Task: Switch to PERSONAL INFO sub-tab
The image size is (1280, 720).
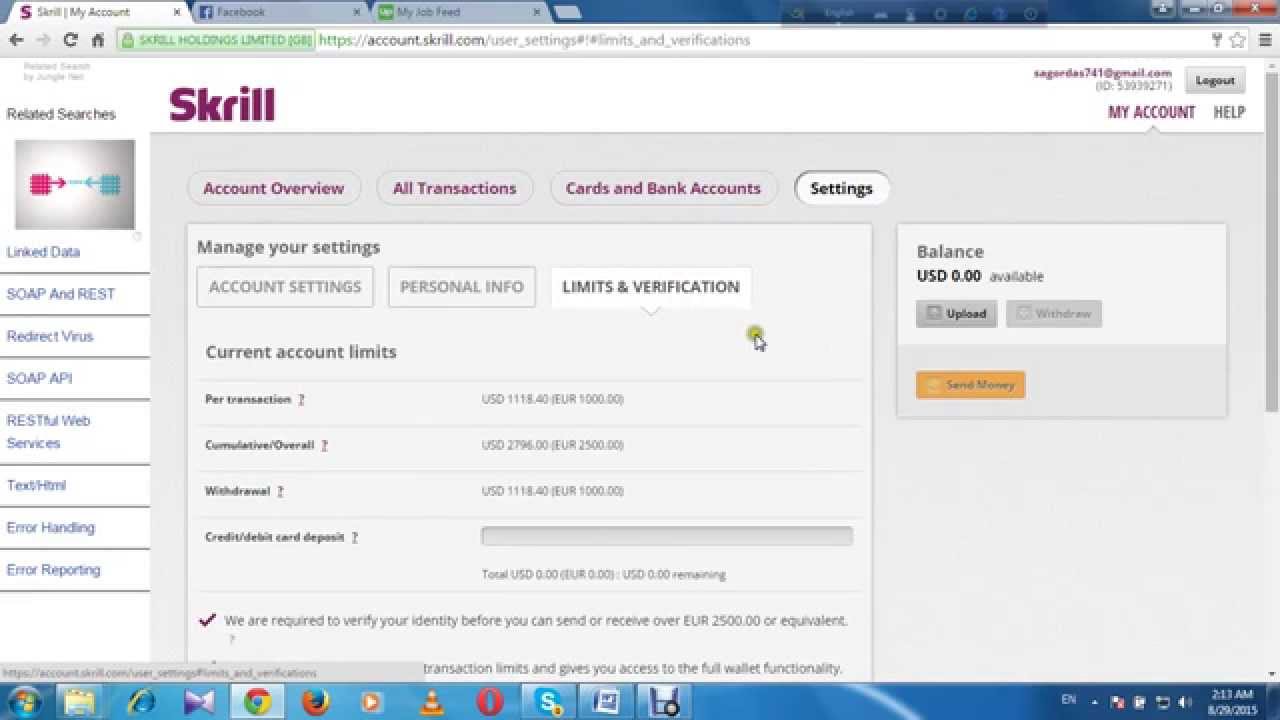Action: tap(462, 287)
